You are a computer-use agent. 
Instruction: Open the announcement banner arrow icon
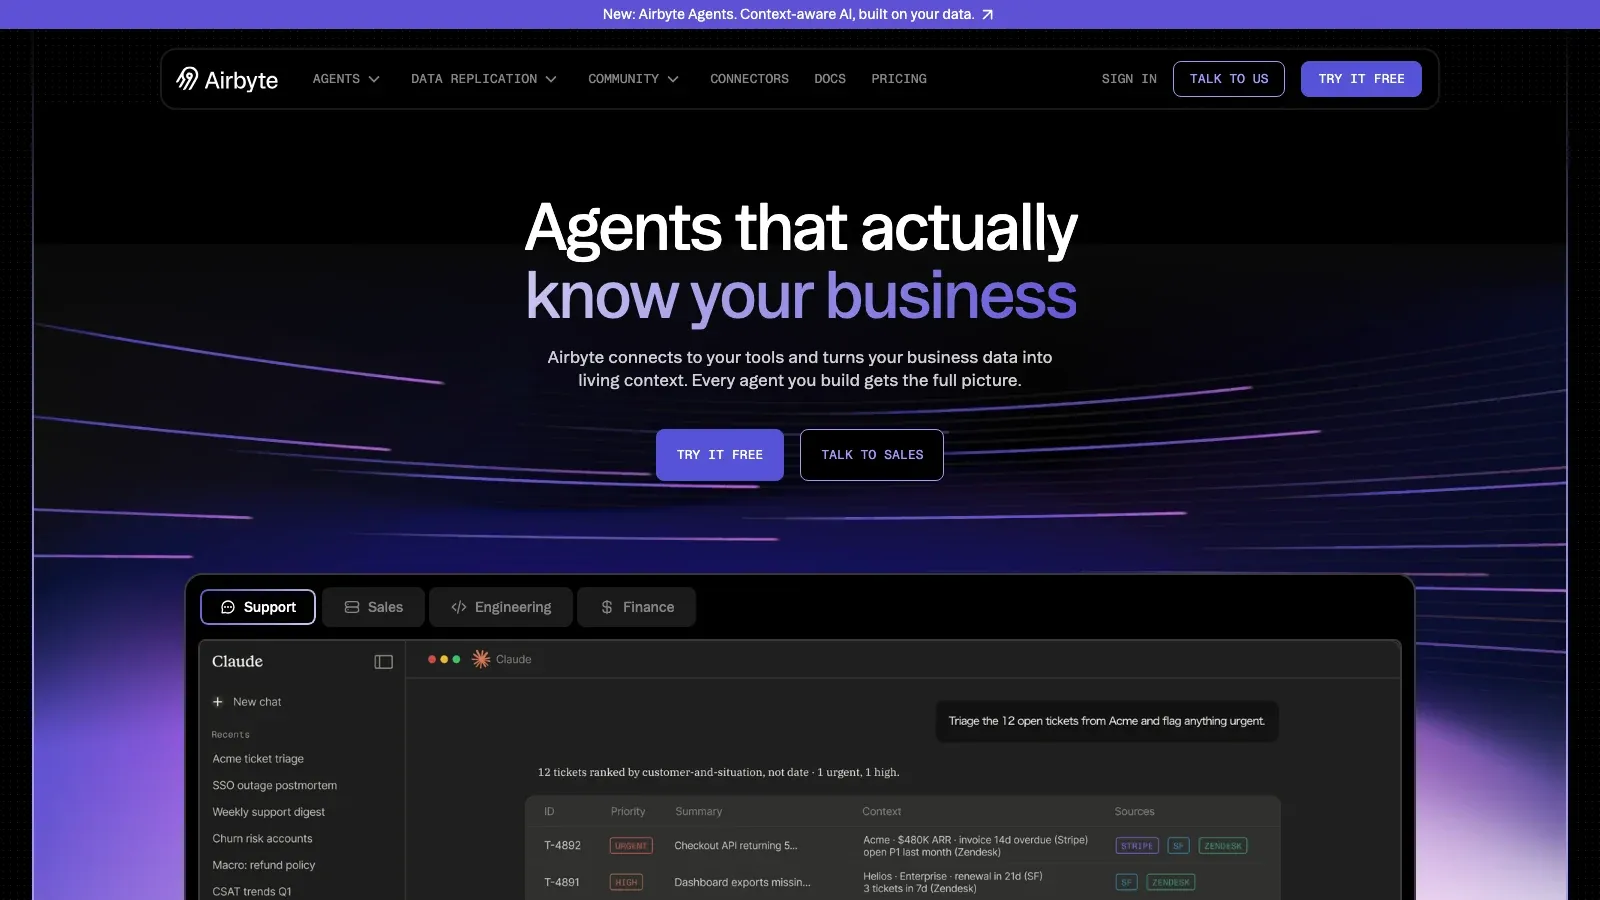[988, 15]
